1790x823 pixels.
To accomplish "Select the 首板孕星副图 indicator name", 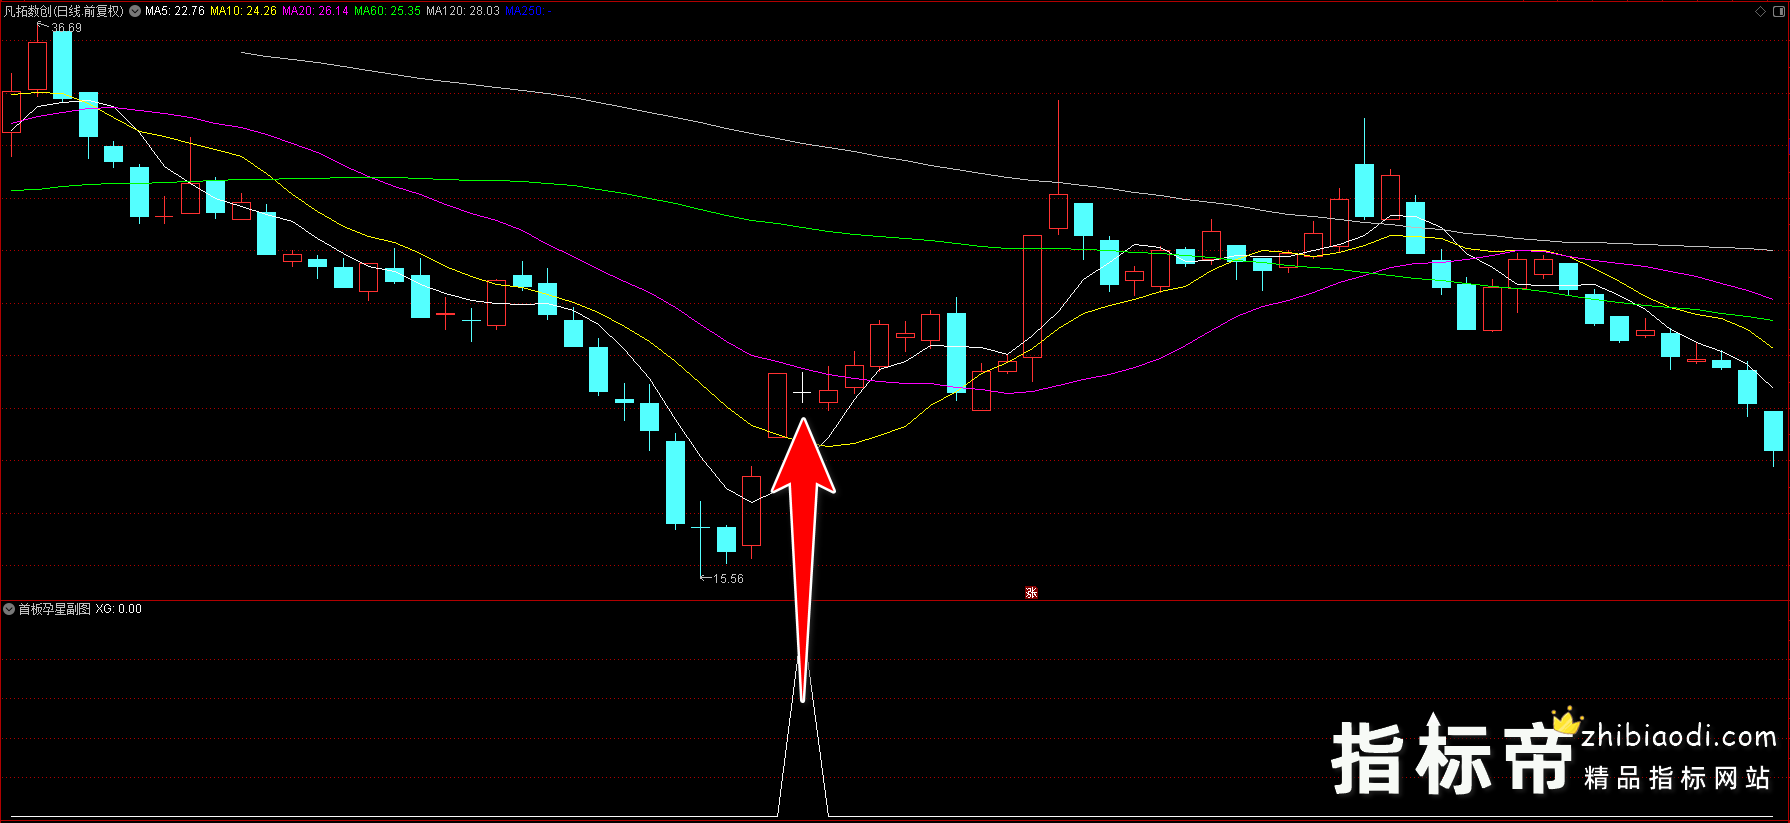I will click(54, 609).
